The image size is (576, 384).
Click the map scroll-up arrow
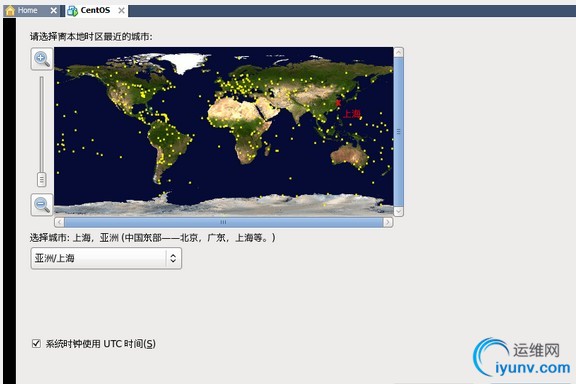click(399, 52)
